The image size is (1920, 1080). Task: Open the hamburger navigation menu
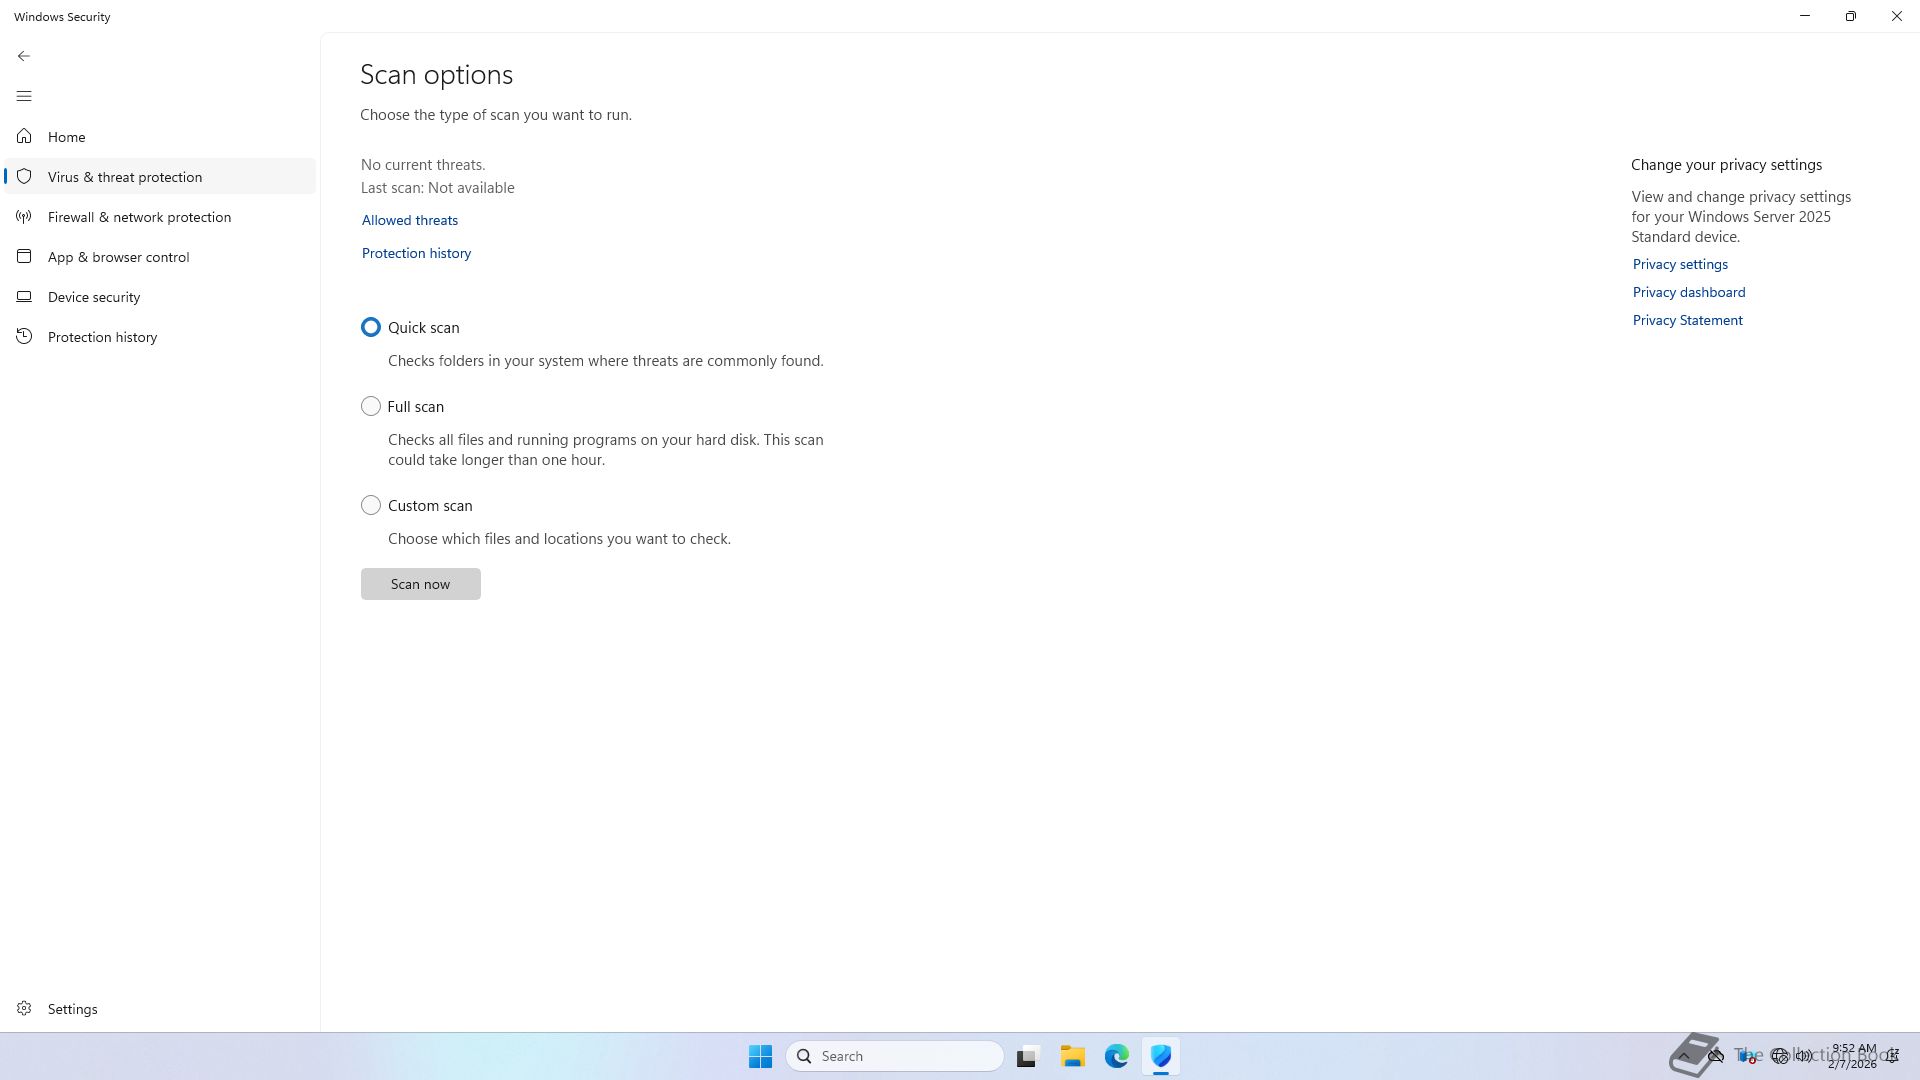(24, 96)
